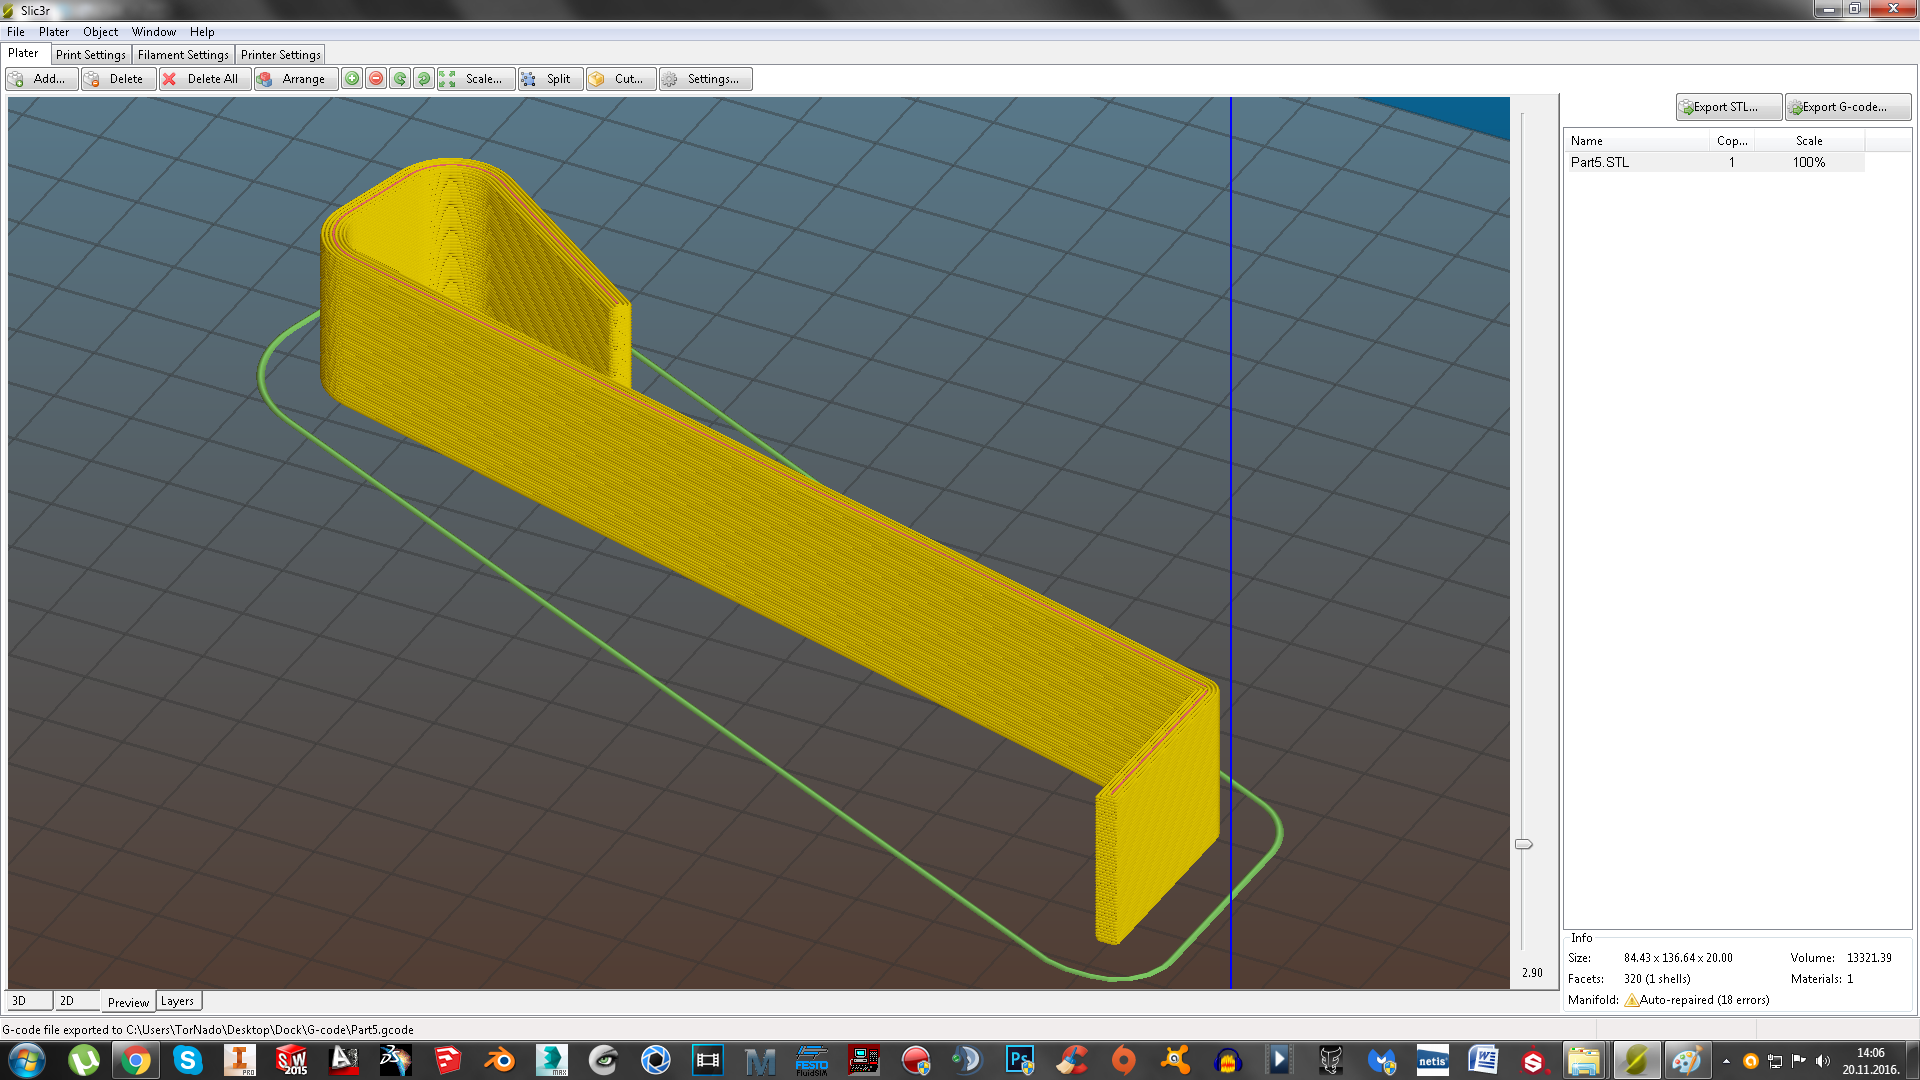The height and width of the screenshot is (1080, 1920).
Task: Click the rotate clockwise icon
Action: click(424, 79)
